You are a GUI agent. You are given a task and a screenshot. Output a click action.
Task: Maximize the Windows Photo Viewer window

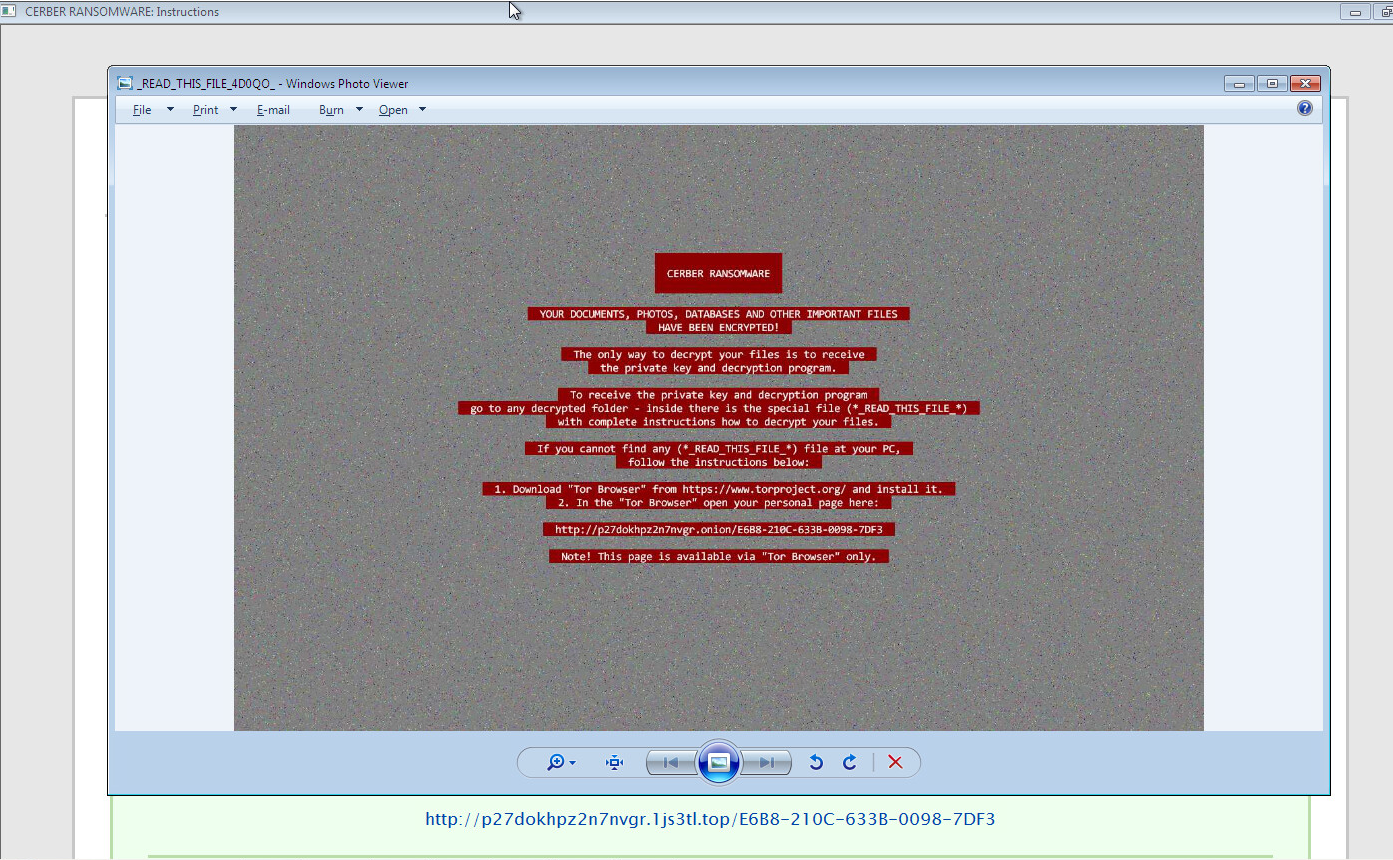[1272, 84]
